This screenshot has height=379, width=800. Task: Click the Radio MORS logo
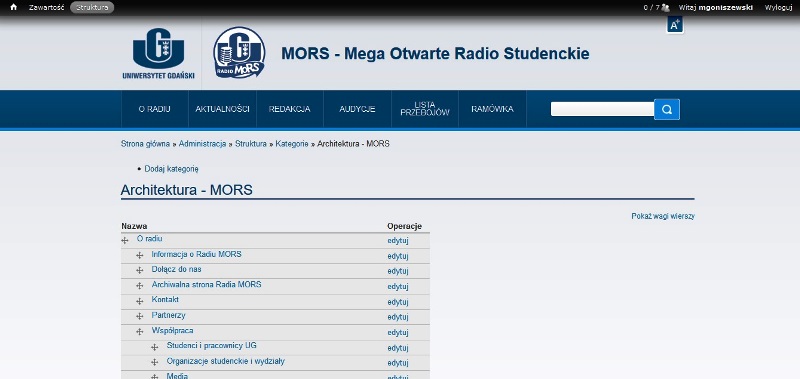click(x=239, y=53)
